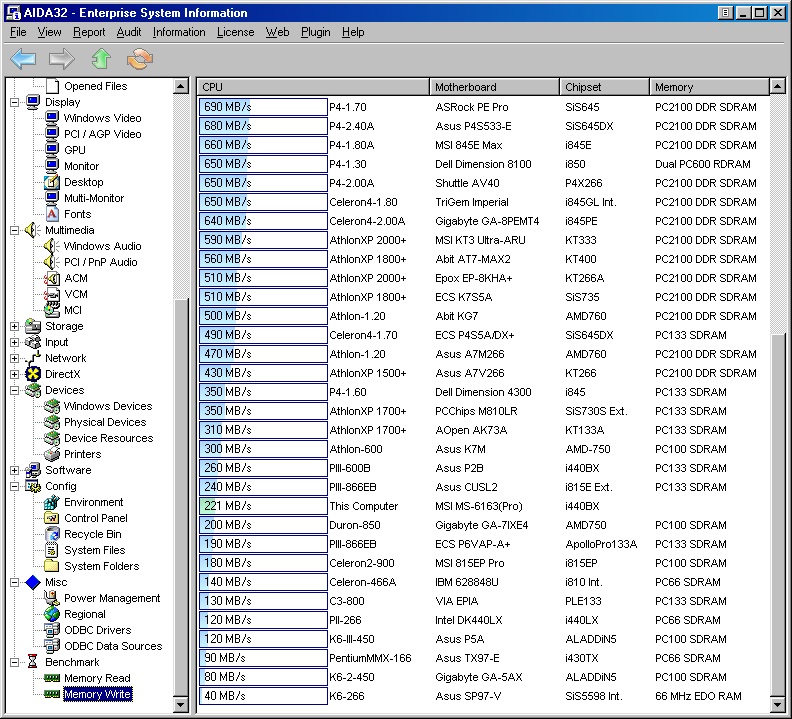Open the Recycle Bin config item
This screenshot has width=792, height=719.
92,534
